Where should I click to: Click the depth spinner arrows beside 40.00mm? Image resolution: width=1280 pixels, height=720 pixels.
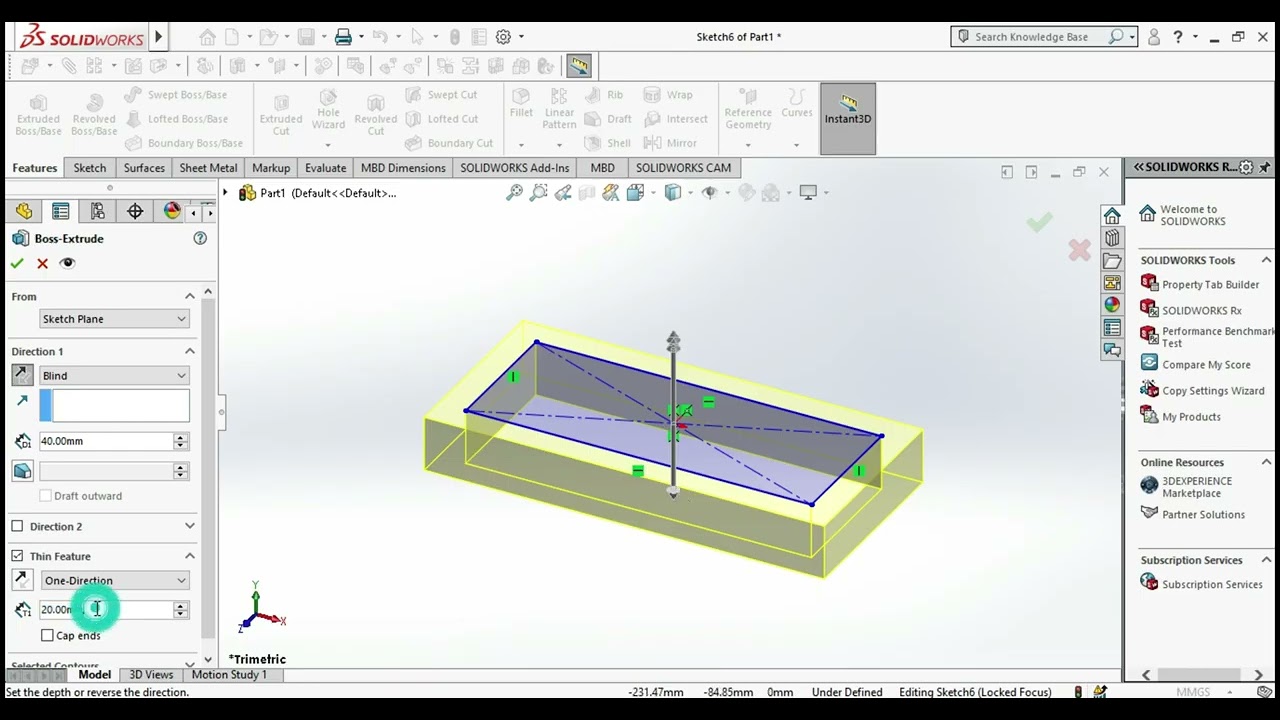181,441
